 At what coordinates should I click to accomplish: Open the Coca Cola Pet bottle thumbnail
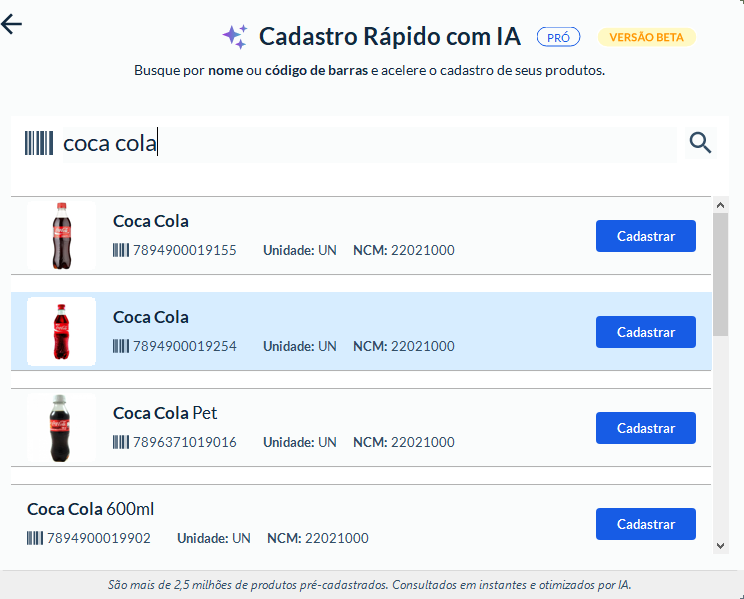[61, 428]
